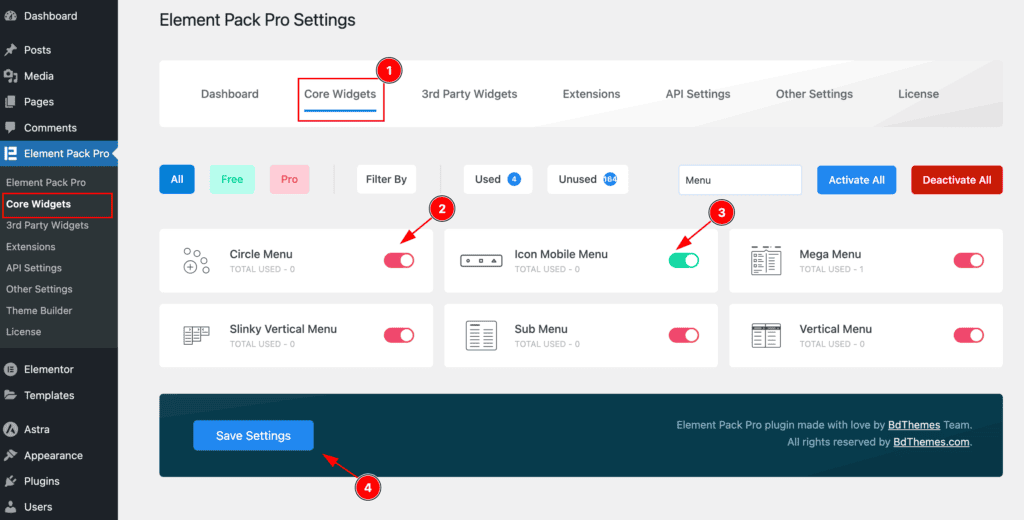Click the Slinky Vertical Menu widget icon

[x=196, y=335]
